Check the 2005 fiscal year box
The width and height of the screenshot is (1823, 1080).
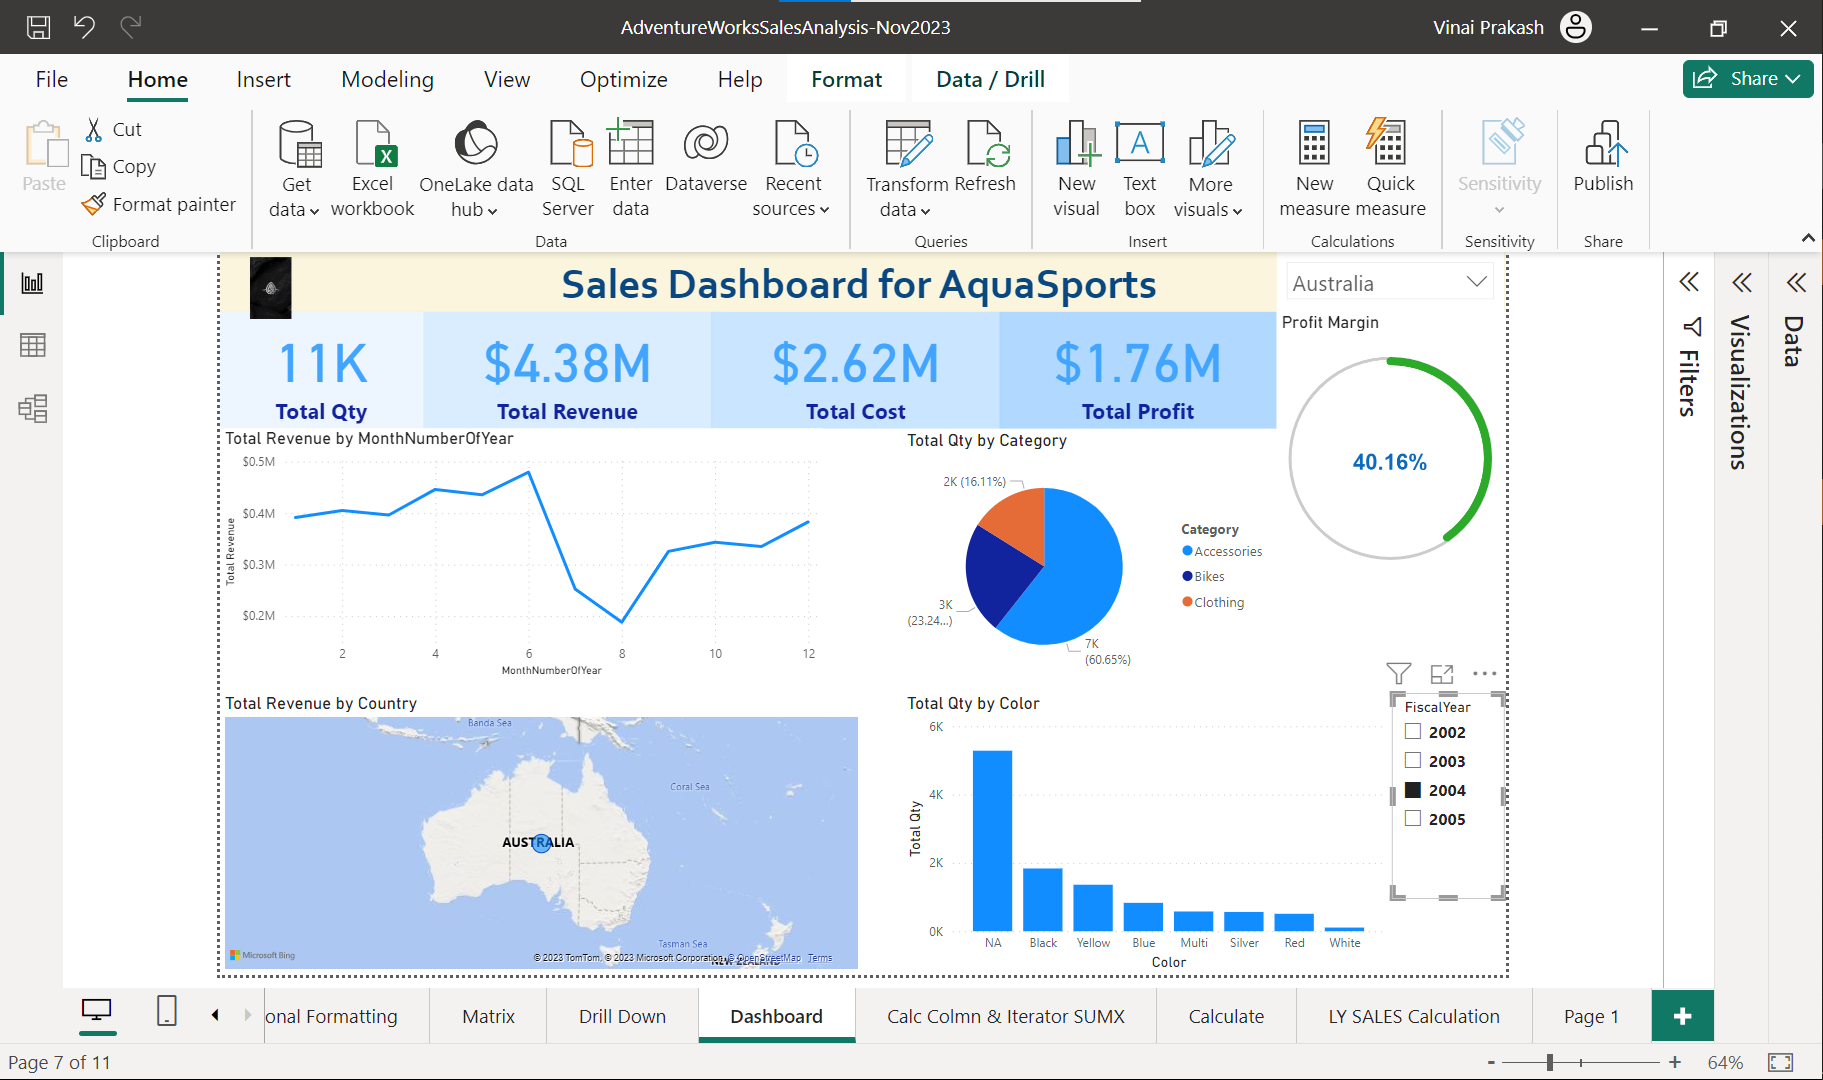coord(1413,818)
